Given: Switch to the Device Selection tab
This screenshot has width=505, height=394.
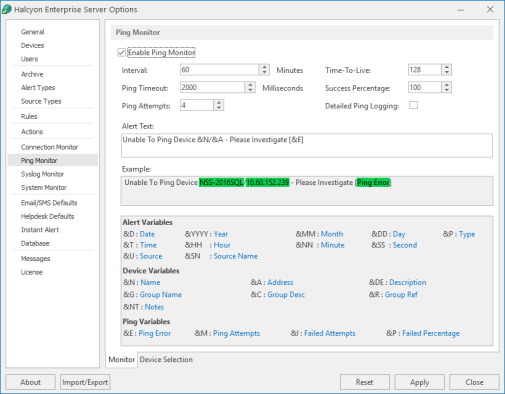Looking at the screenshot, I should 166,359.
